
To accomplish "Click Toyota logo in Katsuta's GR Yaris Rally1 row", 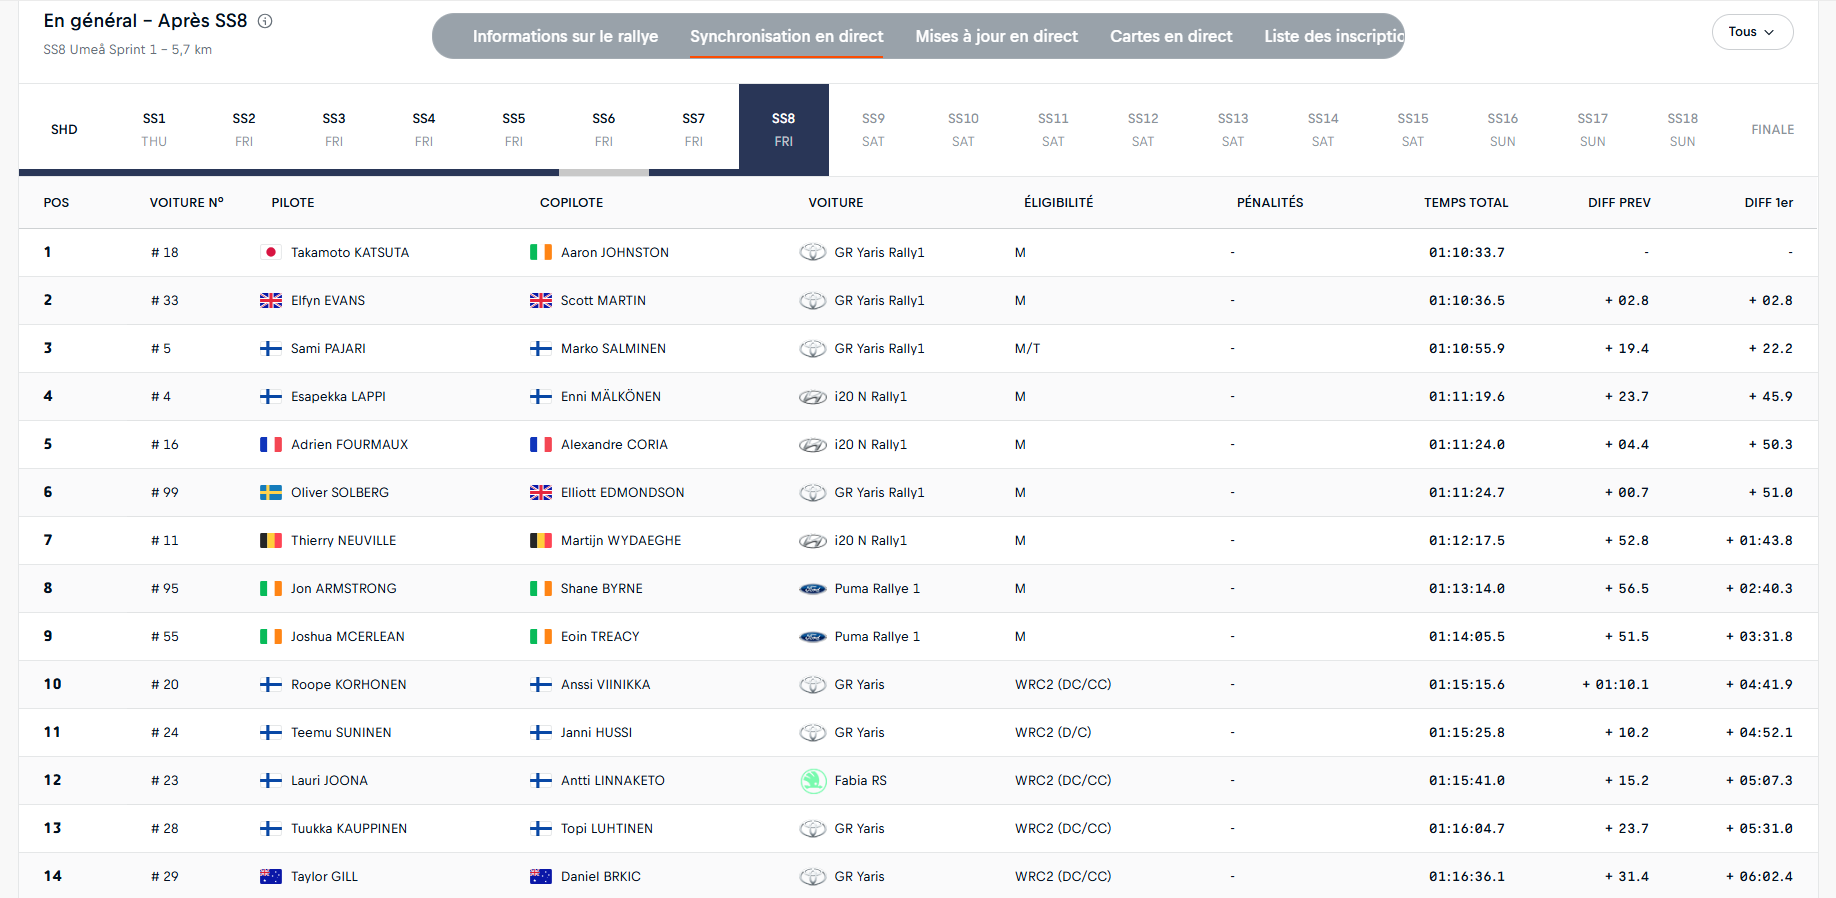I will pyautogui.click(x=813, y=252).
